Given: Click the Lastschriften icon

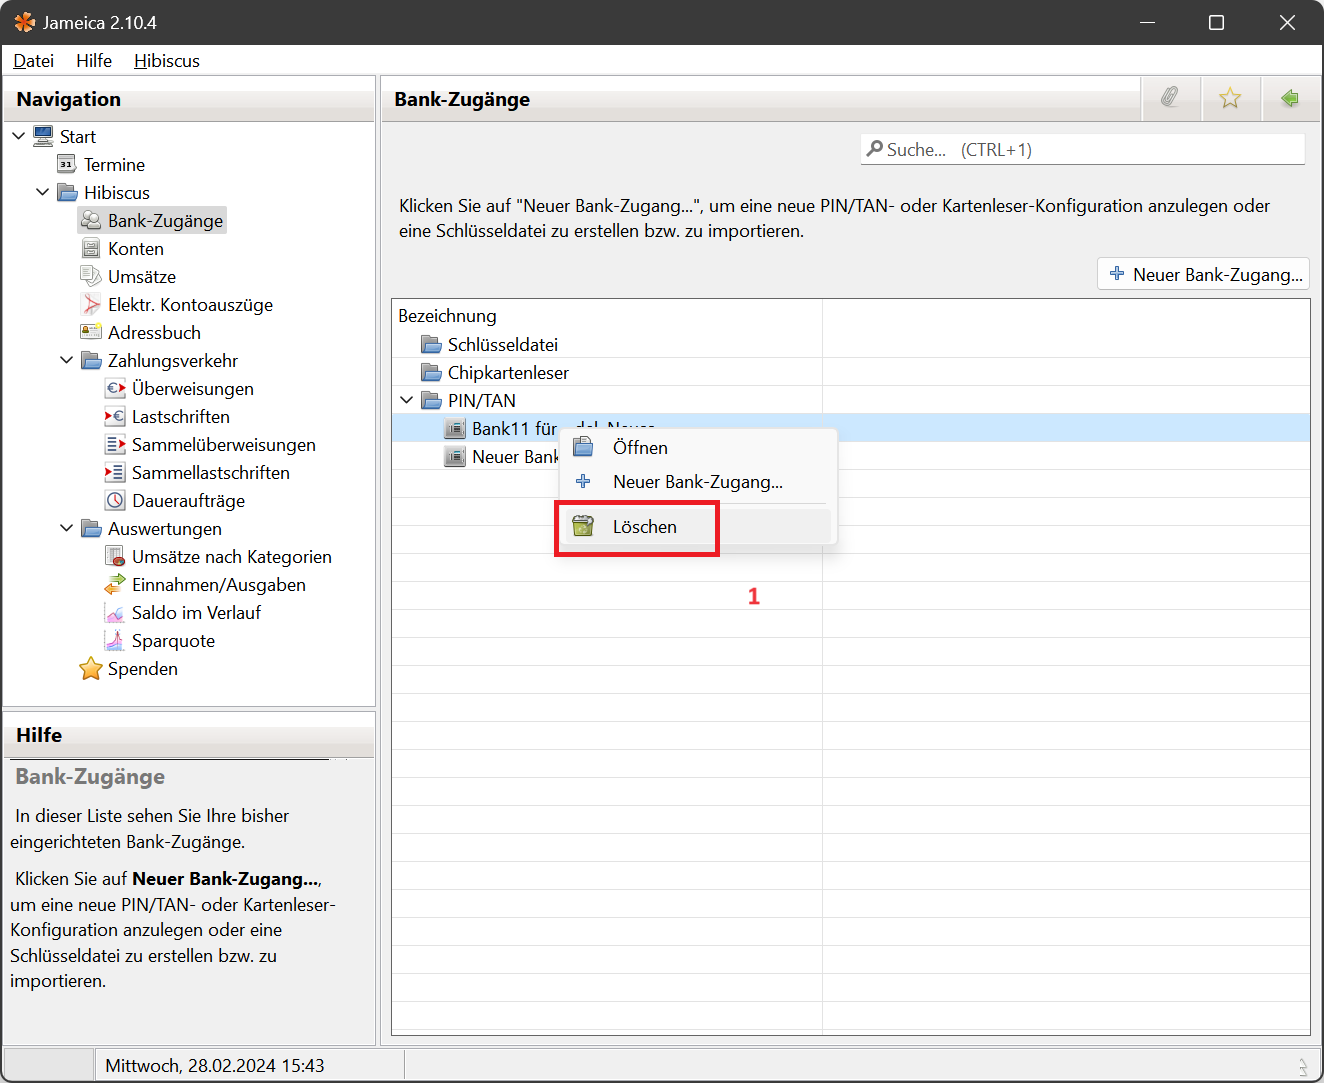Looking at the screenshot, I should point(115,416).
